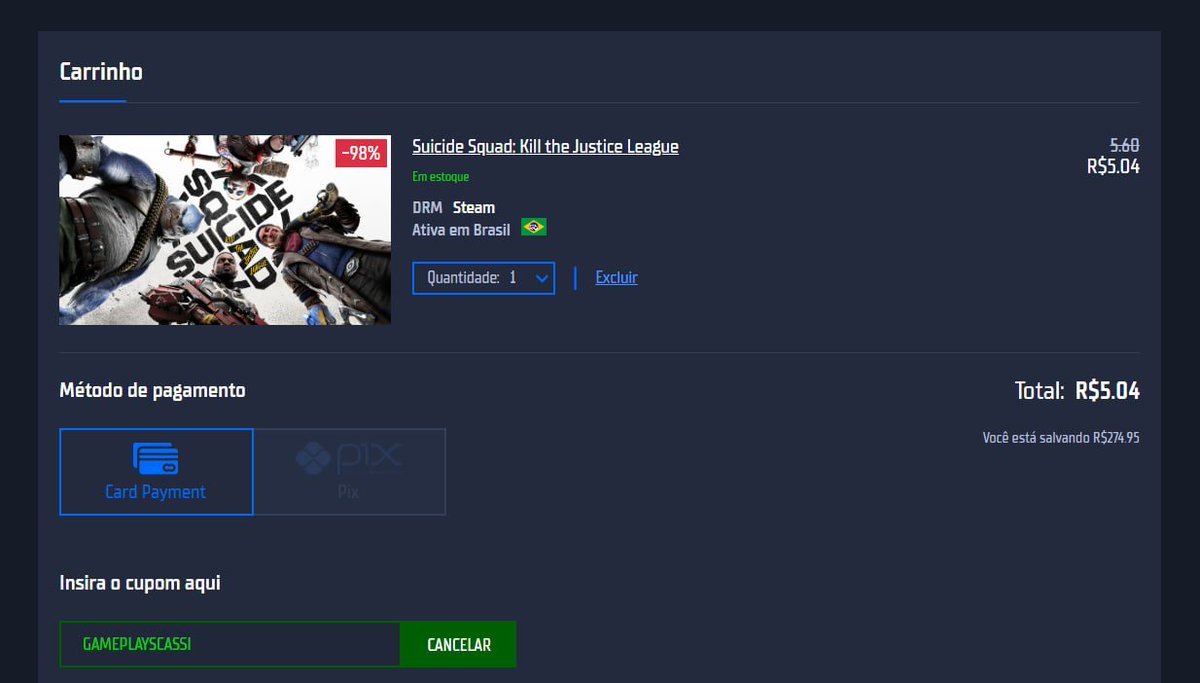Click the Total: R$5.04 amount
This screenshot has width=1200, height=683.
point(1077,391)
